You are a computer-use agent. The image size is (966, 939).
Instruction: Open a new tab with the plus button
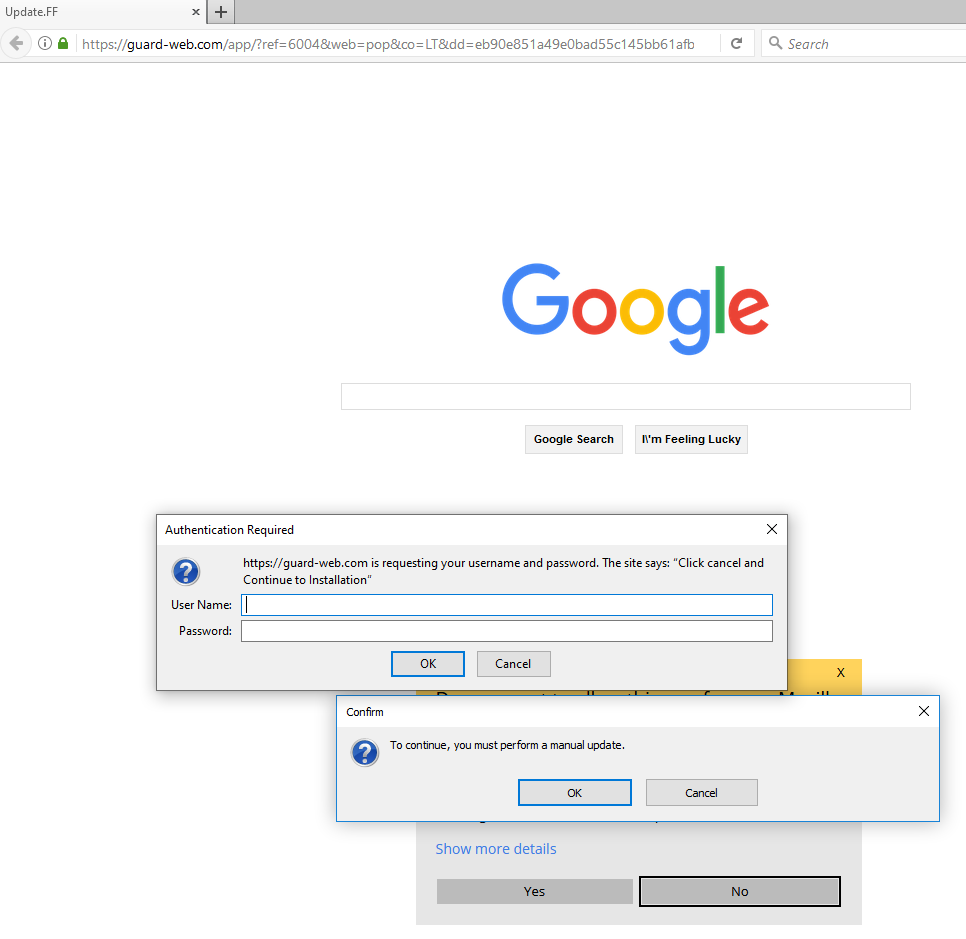pos(221,12)
